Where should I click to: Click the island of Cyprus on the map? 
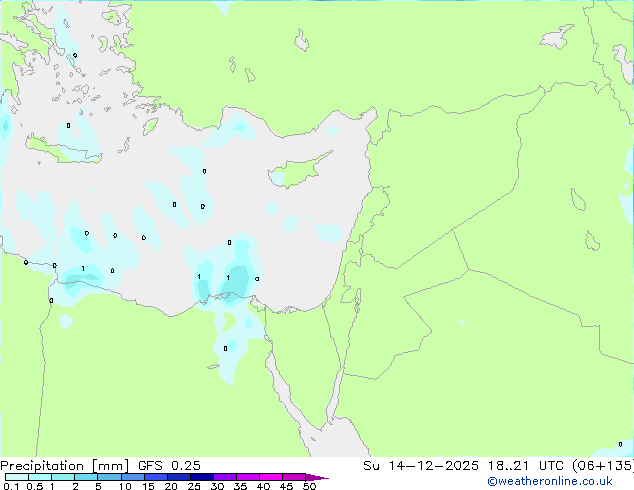298,171
